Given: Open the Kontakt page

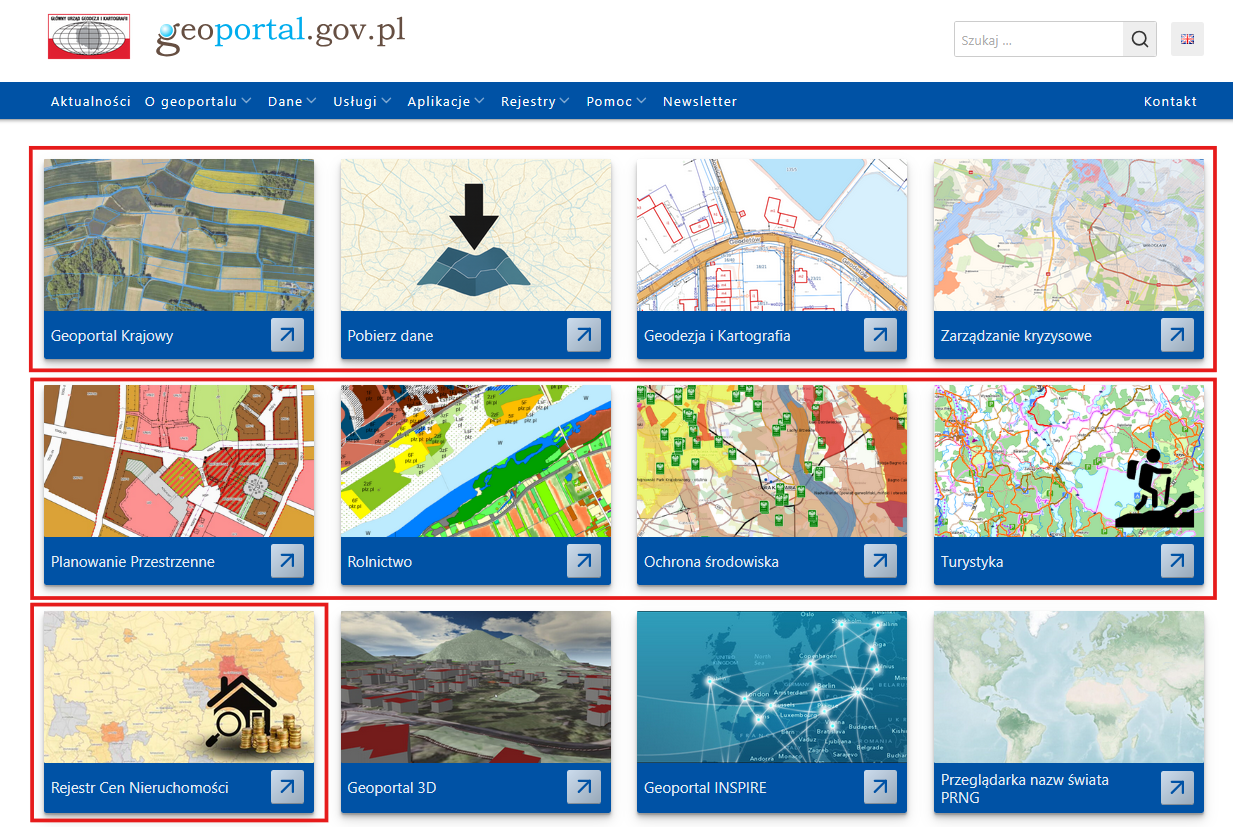Looking at the screenshot, I should point(1170,101).
